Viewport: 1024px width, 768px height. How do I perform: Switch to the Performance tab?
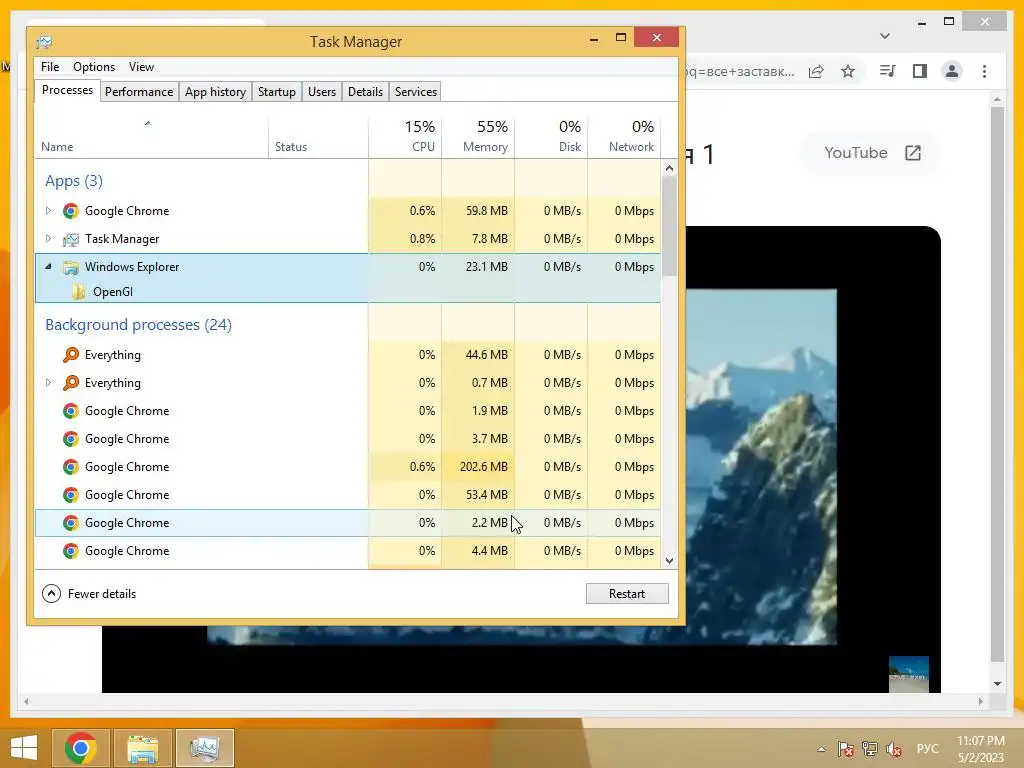tap(139, 92)
